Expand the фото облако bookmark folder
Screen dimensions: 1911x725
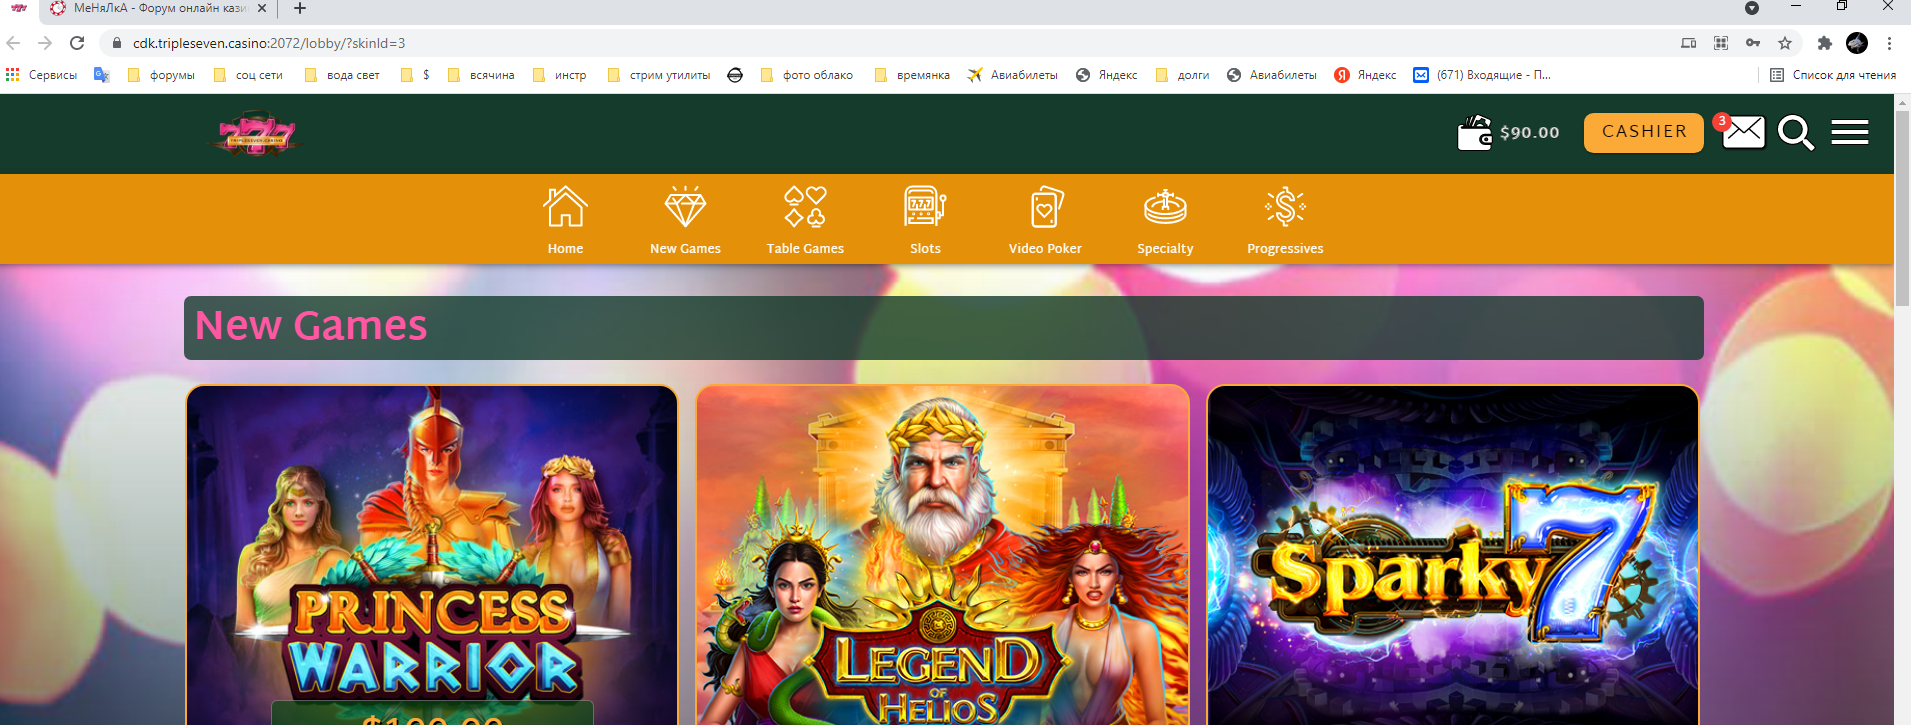pyautogui.click(x=807, y=75)
